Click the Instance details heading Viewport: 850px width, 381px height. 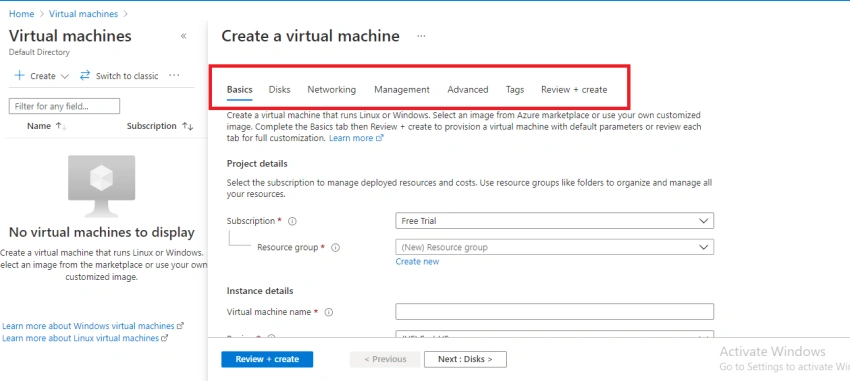260,291
